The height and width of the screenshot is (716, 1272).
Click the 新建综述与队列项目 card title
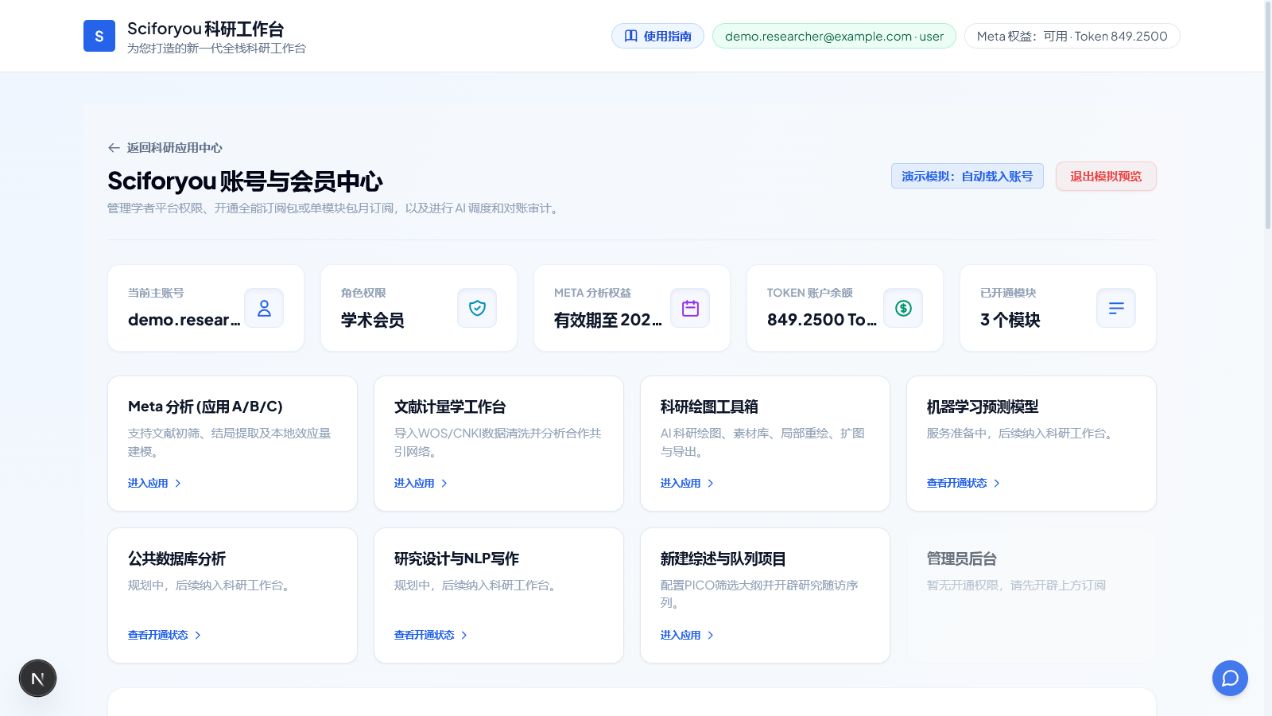tap(723, 559)
